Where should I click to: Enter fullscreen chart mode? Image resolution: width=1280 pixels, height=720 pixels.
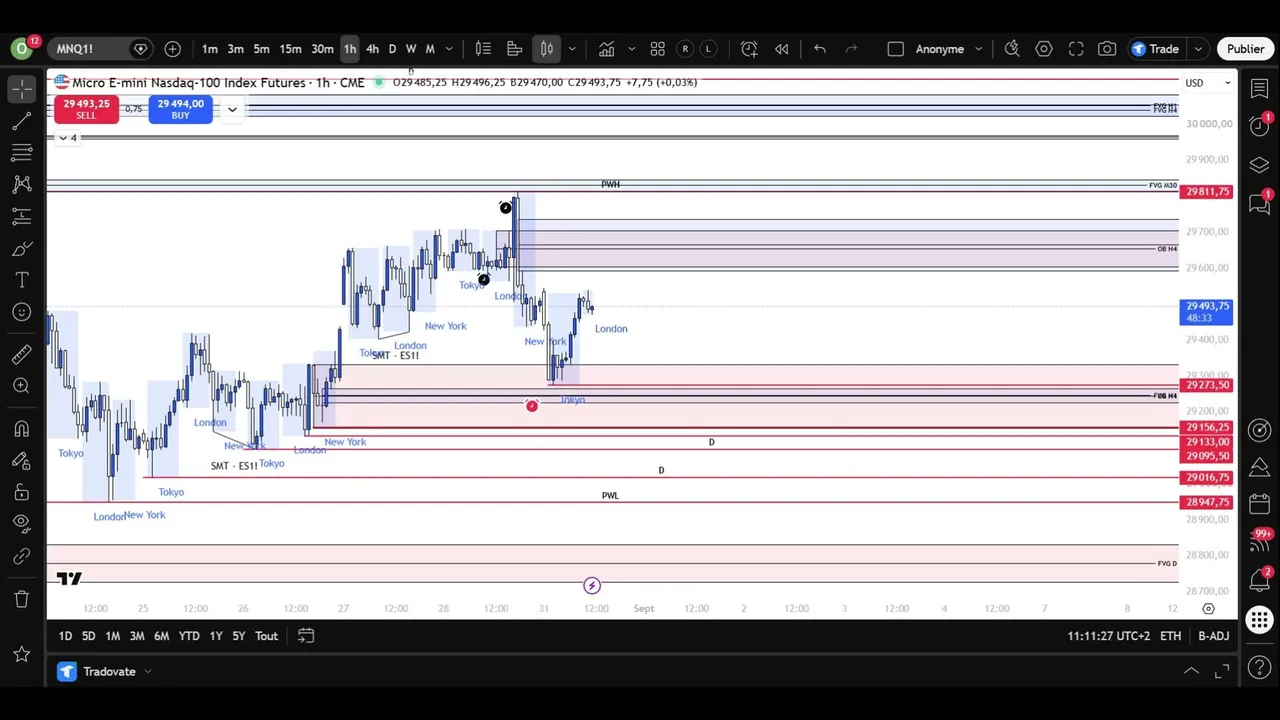[1076, 49]
